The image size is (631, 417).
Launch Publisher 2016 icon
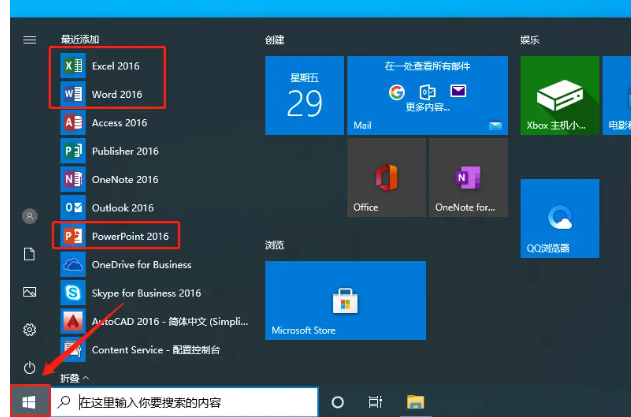73,151
